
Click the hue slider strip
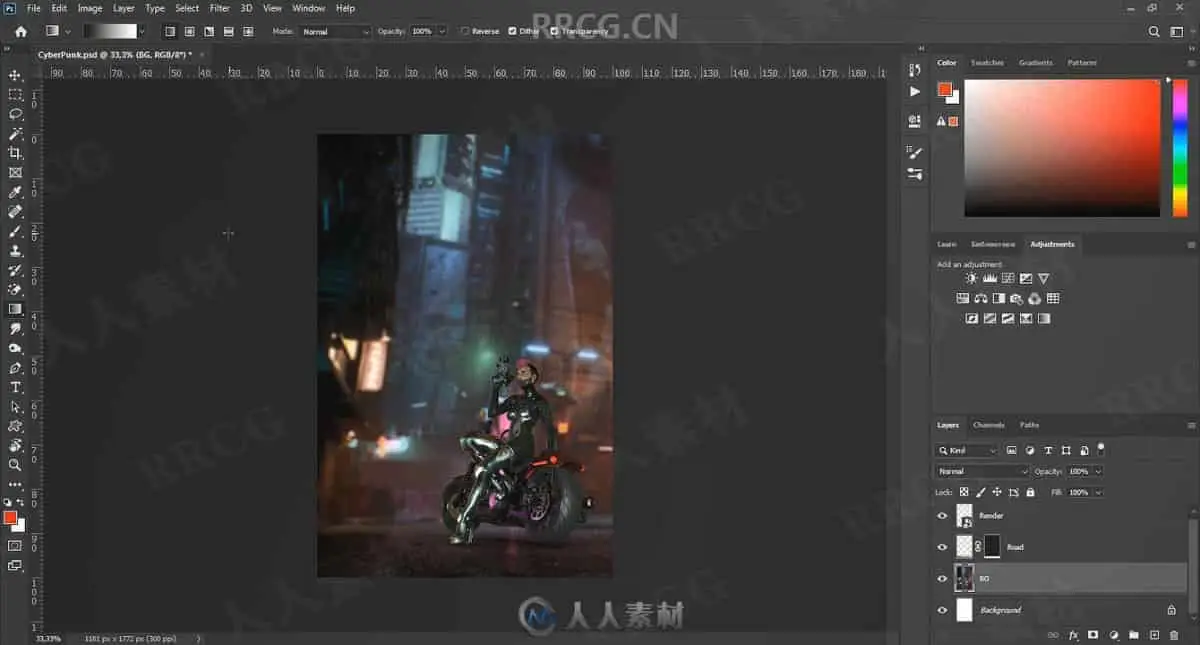pyautogui.click(x=1179, y=147)
